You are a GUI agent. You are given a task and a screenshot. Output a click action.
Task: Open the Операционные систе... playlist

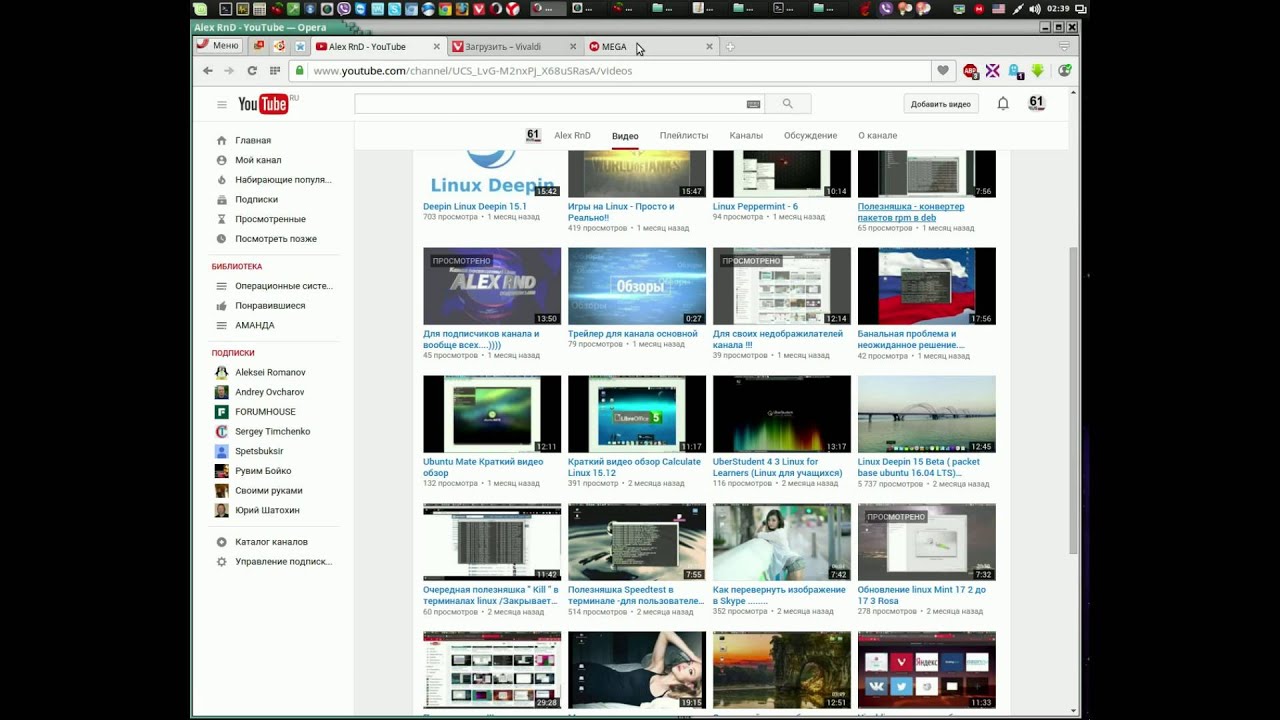[284, 286]
